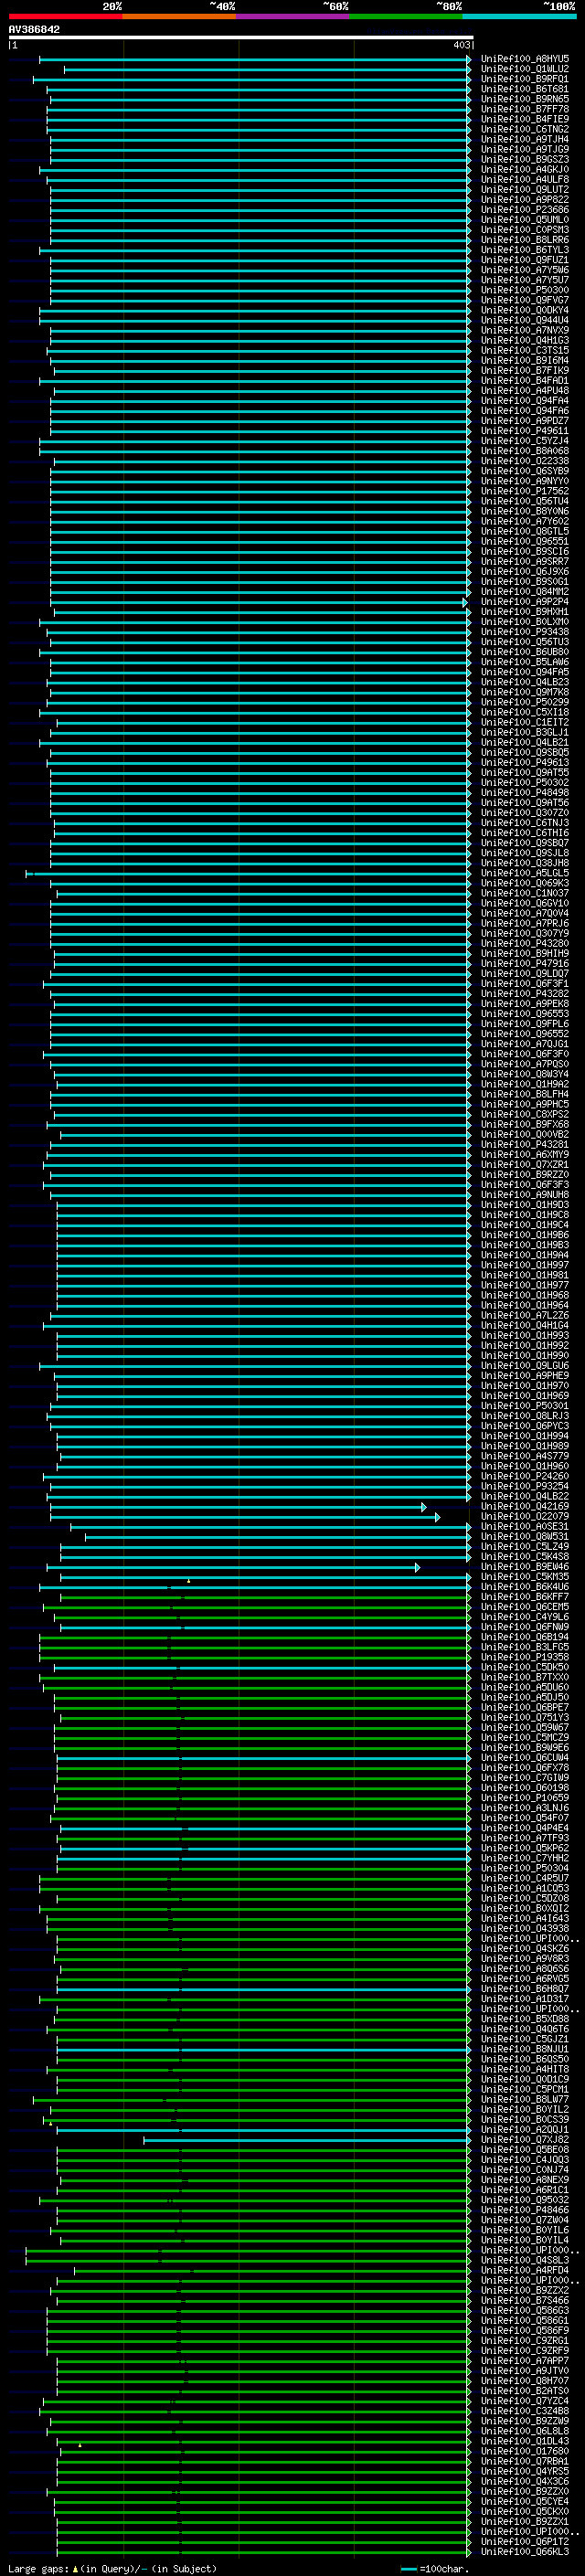Click hit label UniRef100_P19358

pos(525,1657)
